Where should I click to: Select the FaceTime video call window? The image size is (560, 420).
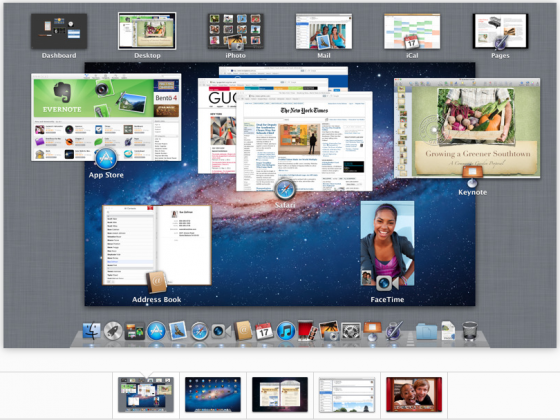[x=387, y=243]
